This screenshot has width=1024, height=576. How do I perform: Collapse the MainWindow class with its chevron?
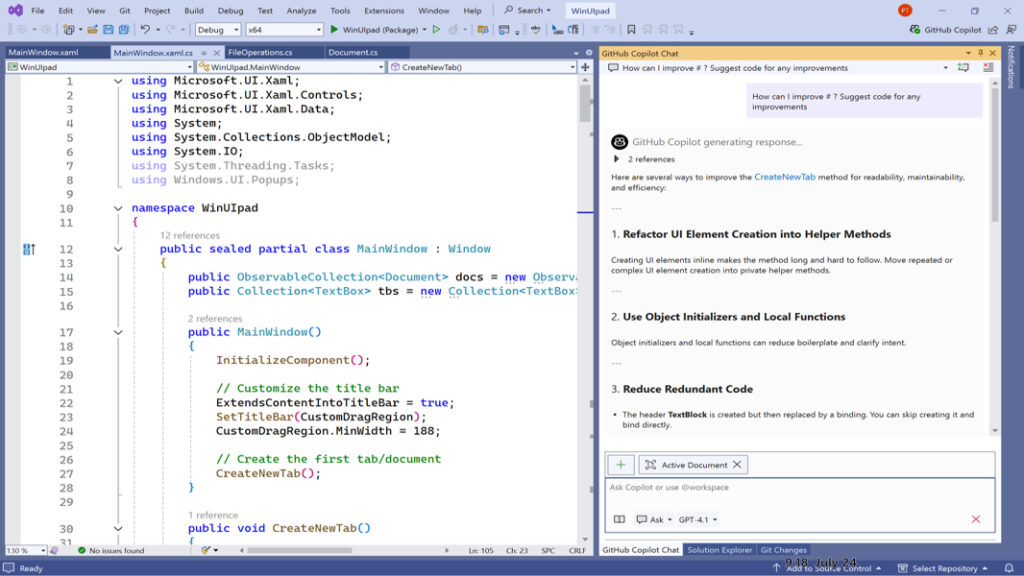(x=118, y=248)
